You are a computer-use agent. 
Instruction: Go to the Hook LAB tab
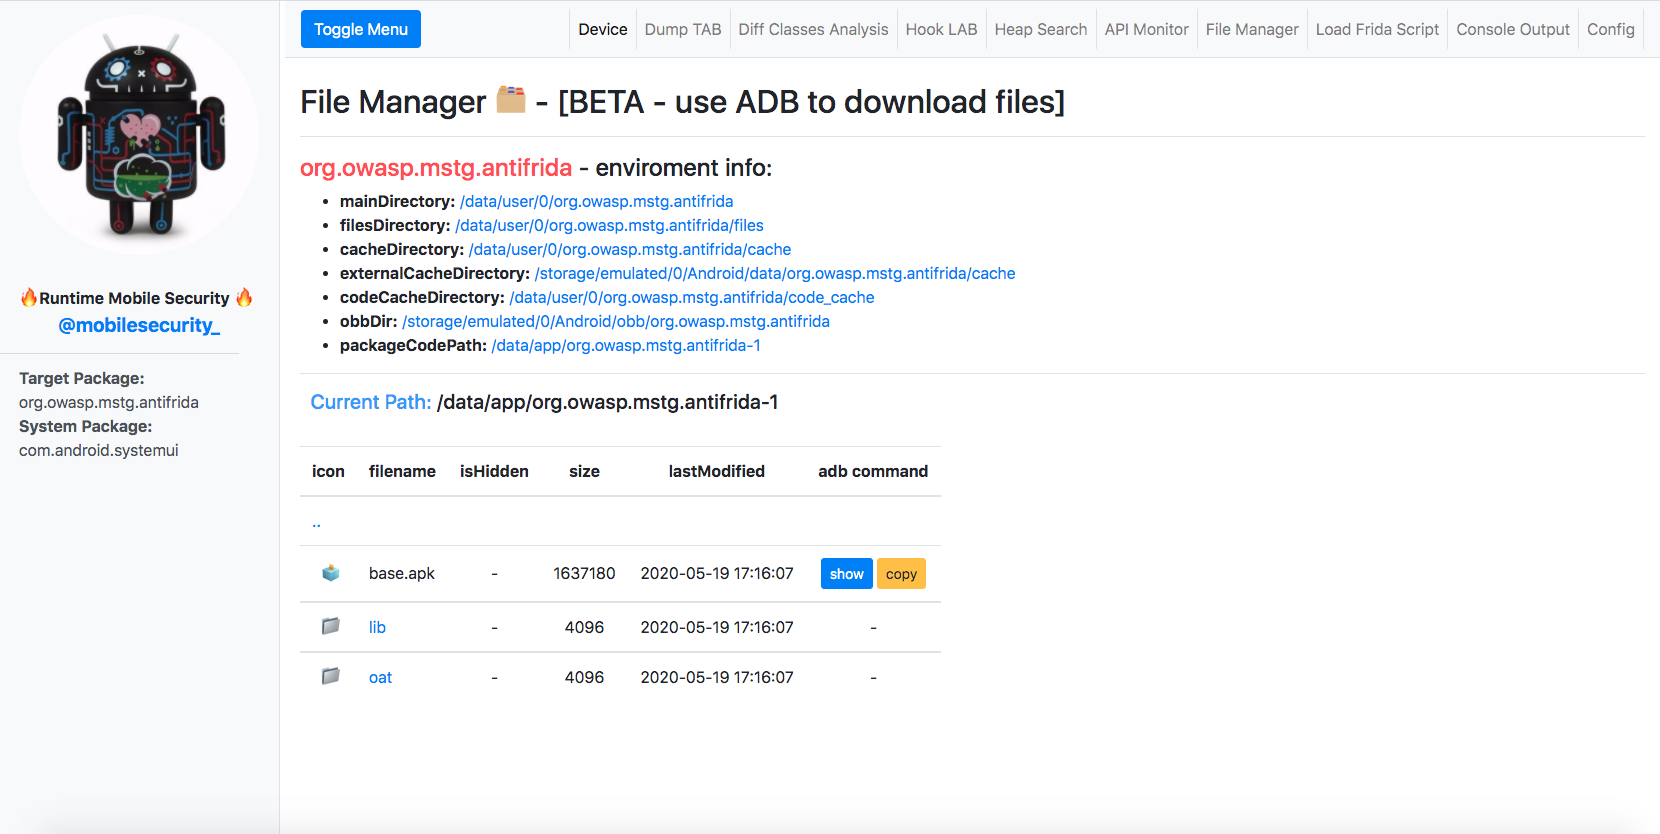click(941, 30)
